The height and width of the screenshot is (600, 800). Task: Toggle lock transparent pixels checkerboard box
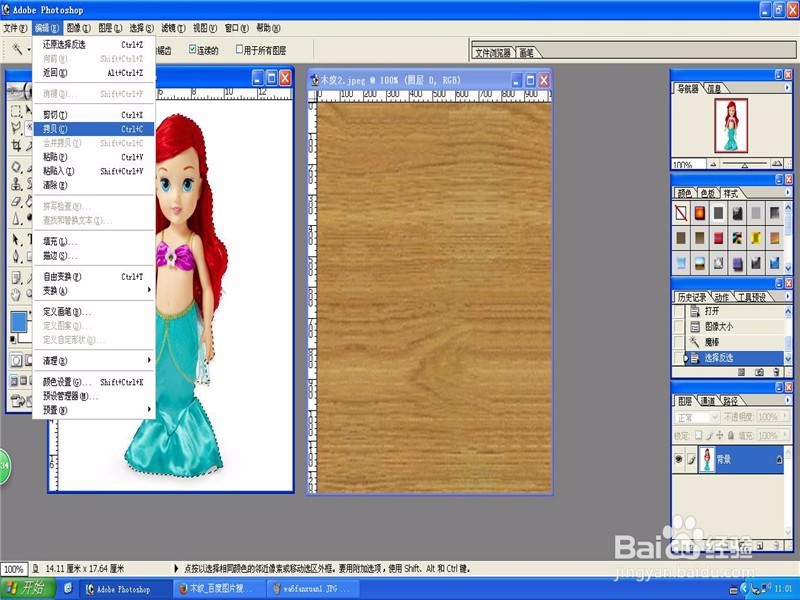[x=698, y=435]
